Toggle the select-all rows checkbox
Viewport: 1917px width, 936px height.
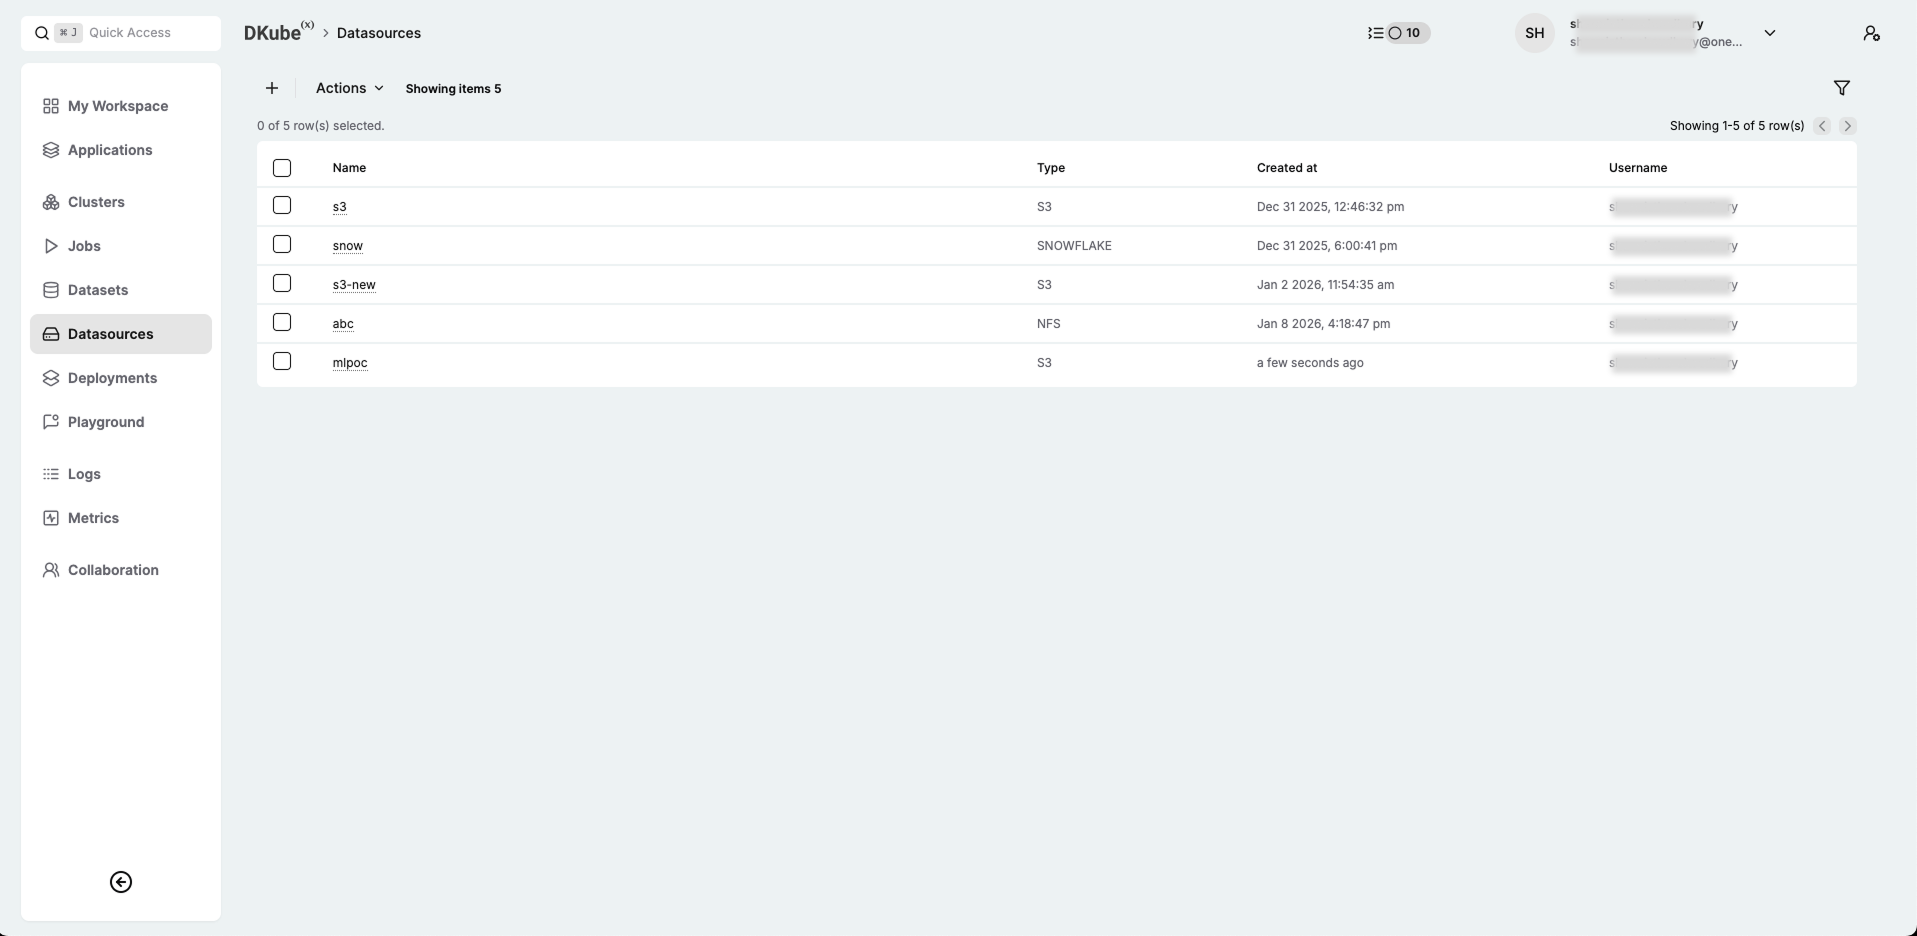282,168
